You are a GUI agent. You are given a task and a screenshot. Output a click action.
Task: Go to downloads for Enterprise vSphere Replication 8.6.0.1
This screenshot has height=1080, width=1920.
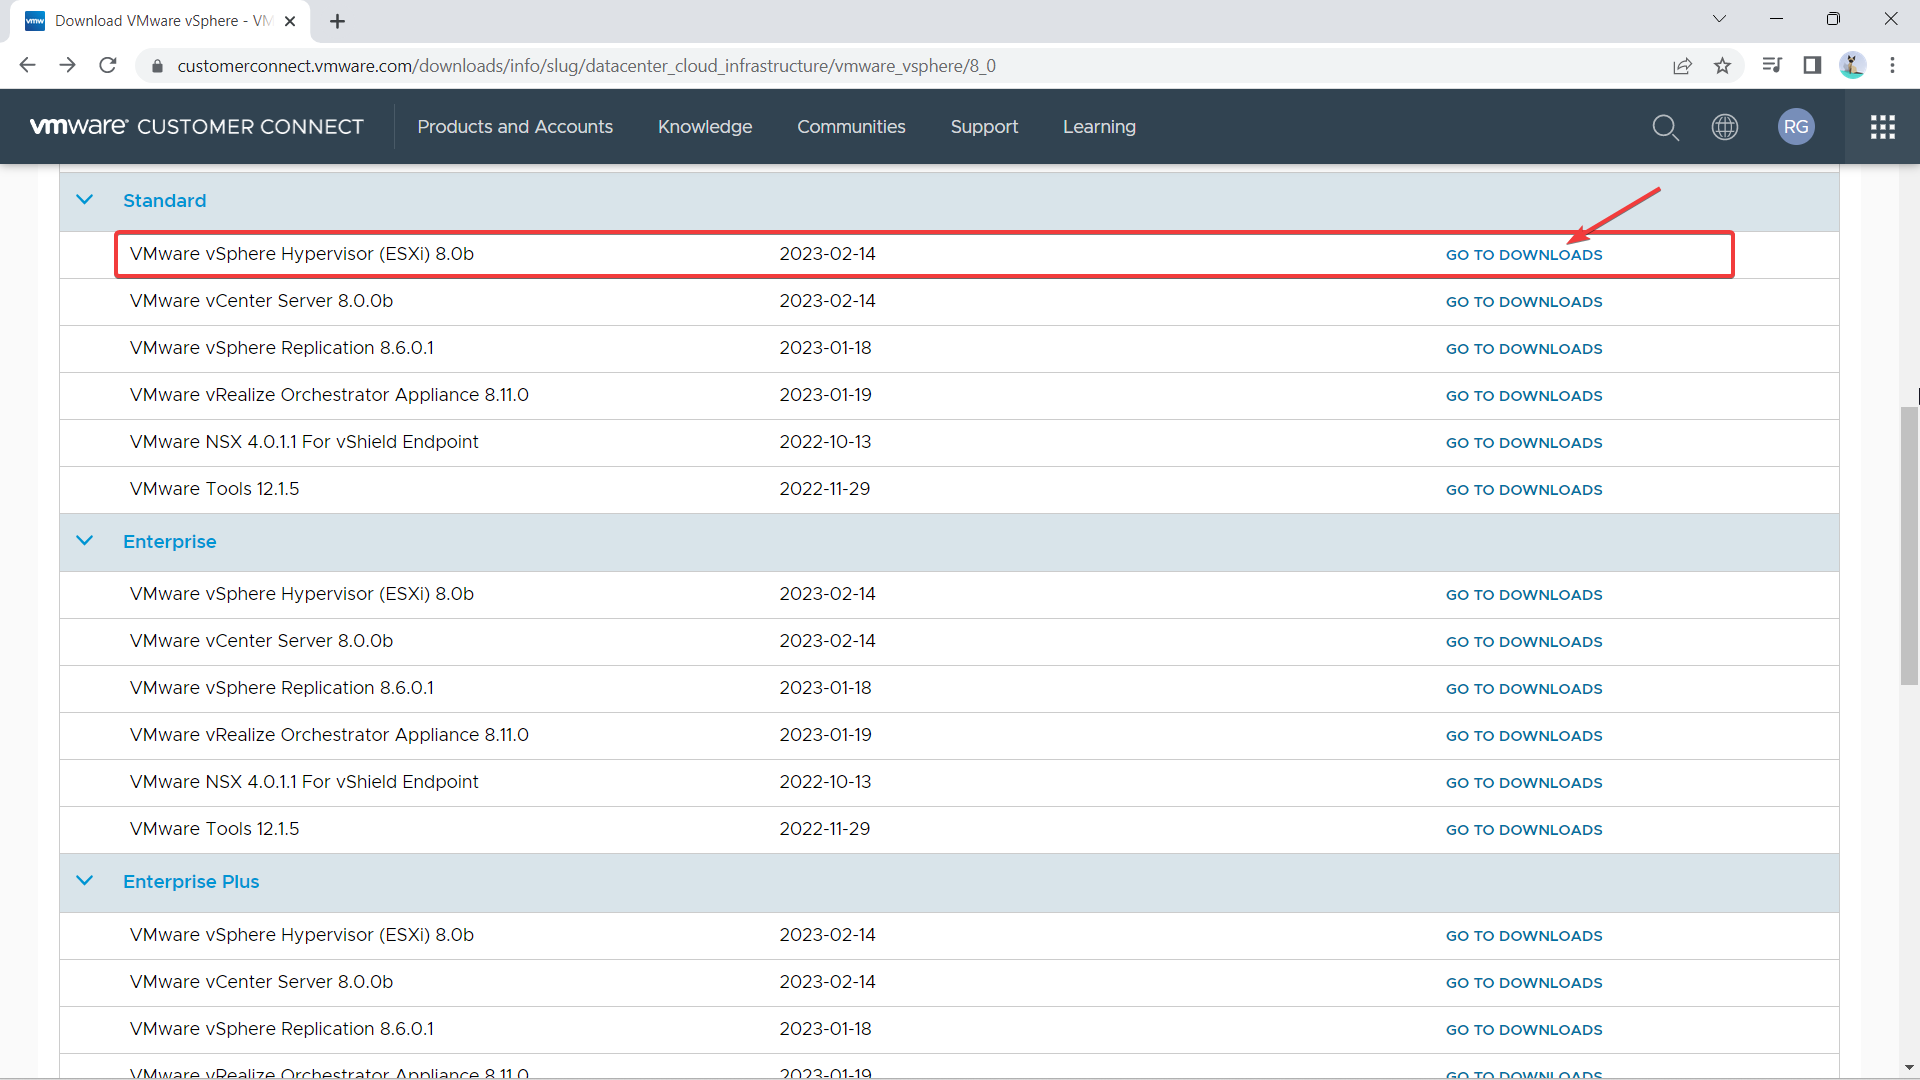click(1523, 689)
